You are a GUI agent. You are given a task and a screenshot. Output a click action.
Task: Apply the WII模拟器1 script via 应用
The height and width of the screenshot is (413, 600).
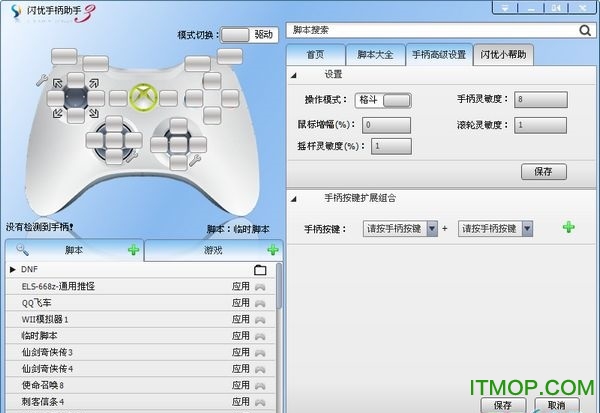(241, 319)
